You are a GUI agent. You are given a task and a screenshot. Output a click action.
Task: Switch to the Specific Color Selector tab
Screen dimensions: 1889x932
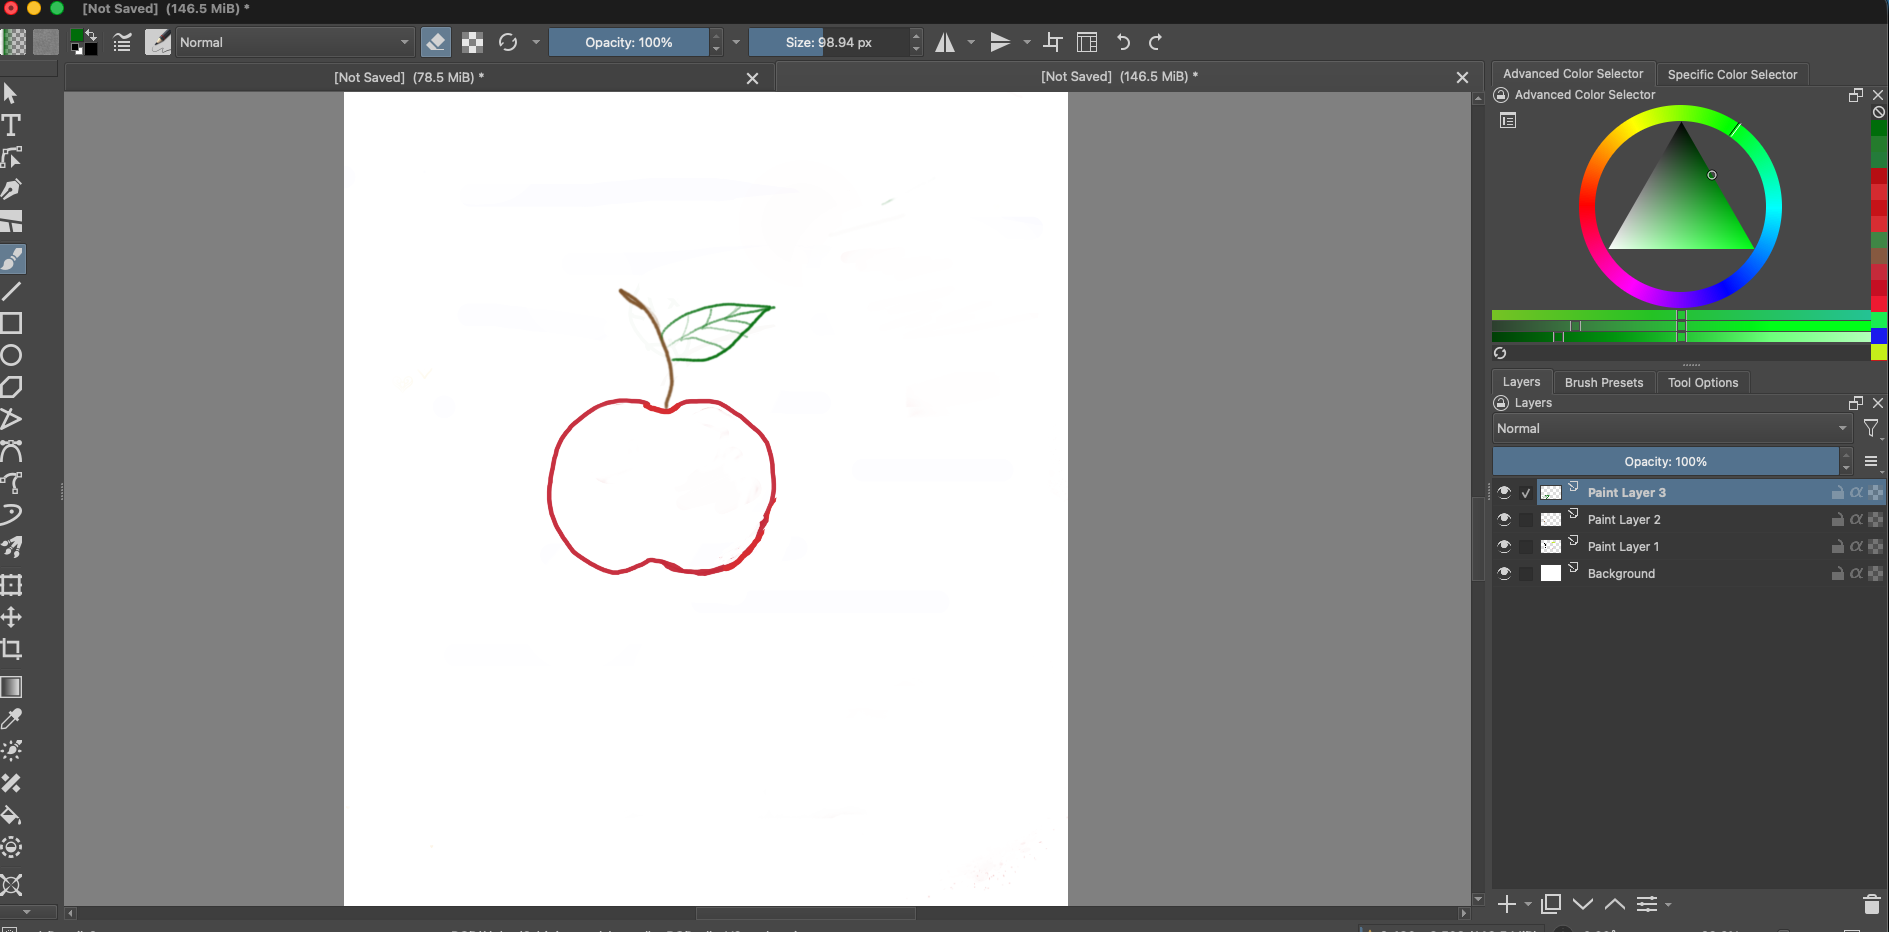point(1732,74)
